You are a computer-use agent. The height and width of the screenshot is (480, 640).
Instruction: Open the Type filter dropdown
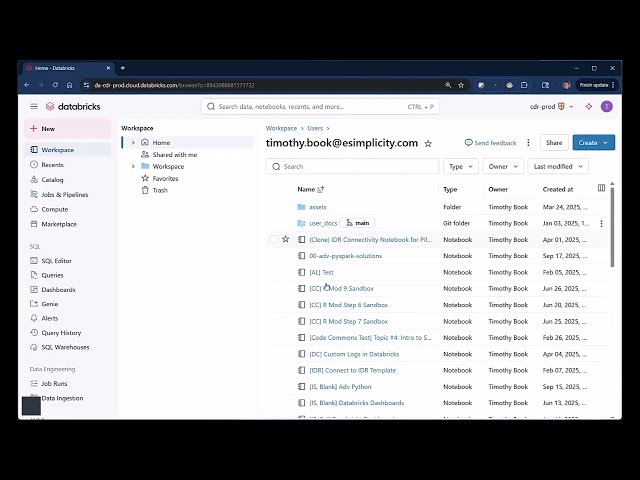(461, 167)
